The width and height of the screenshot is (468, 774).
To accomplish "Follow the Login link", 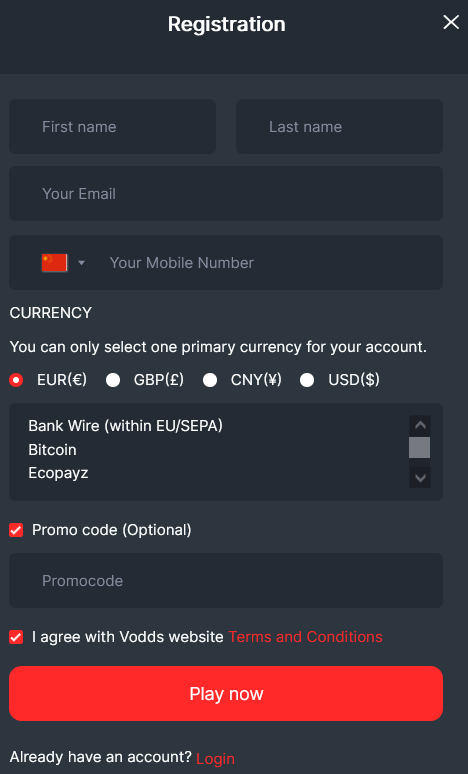I will coord(215,759).
